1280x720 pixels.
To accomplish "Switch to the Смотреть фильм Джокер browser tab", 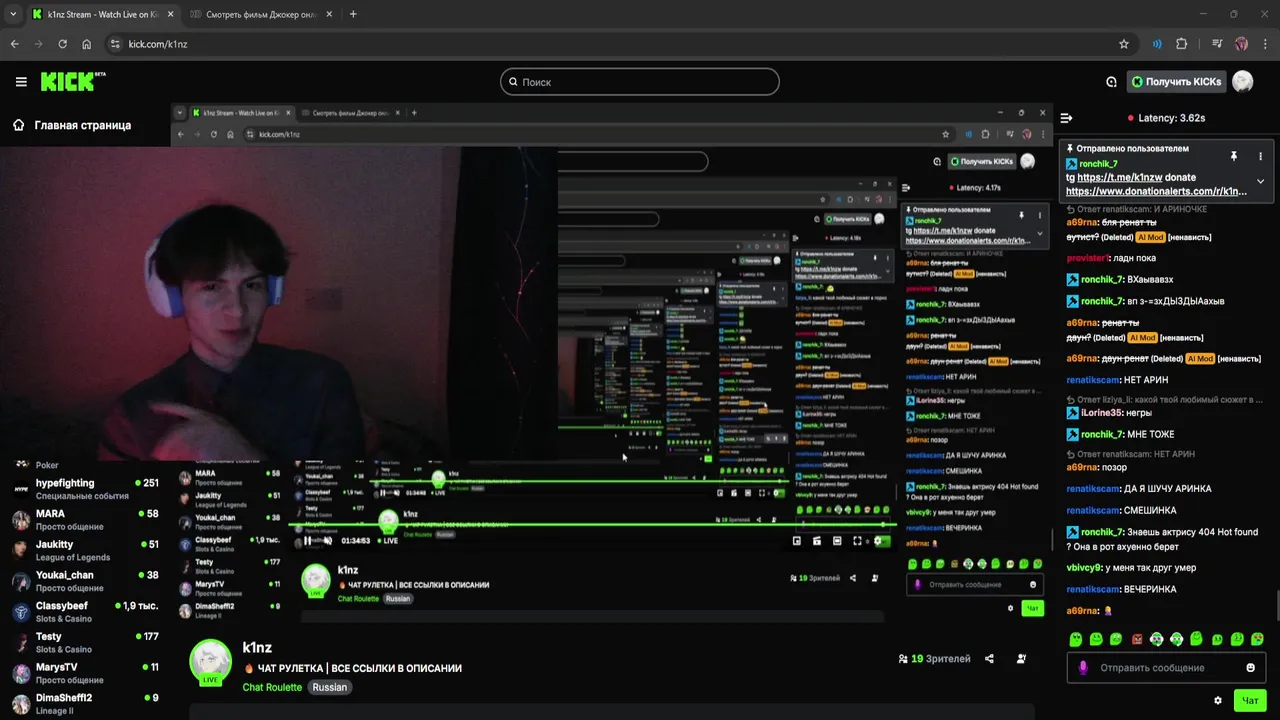I will tap(262, 14).
